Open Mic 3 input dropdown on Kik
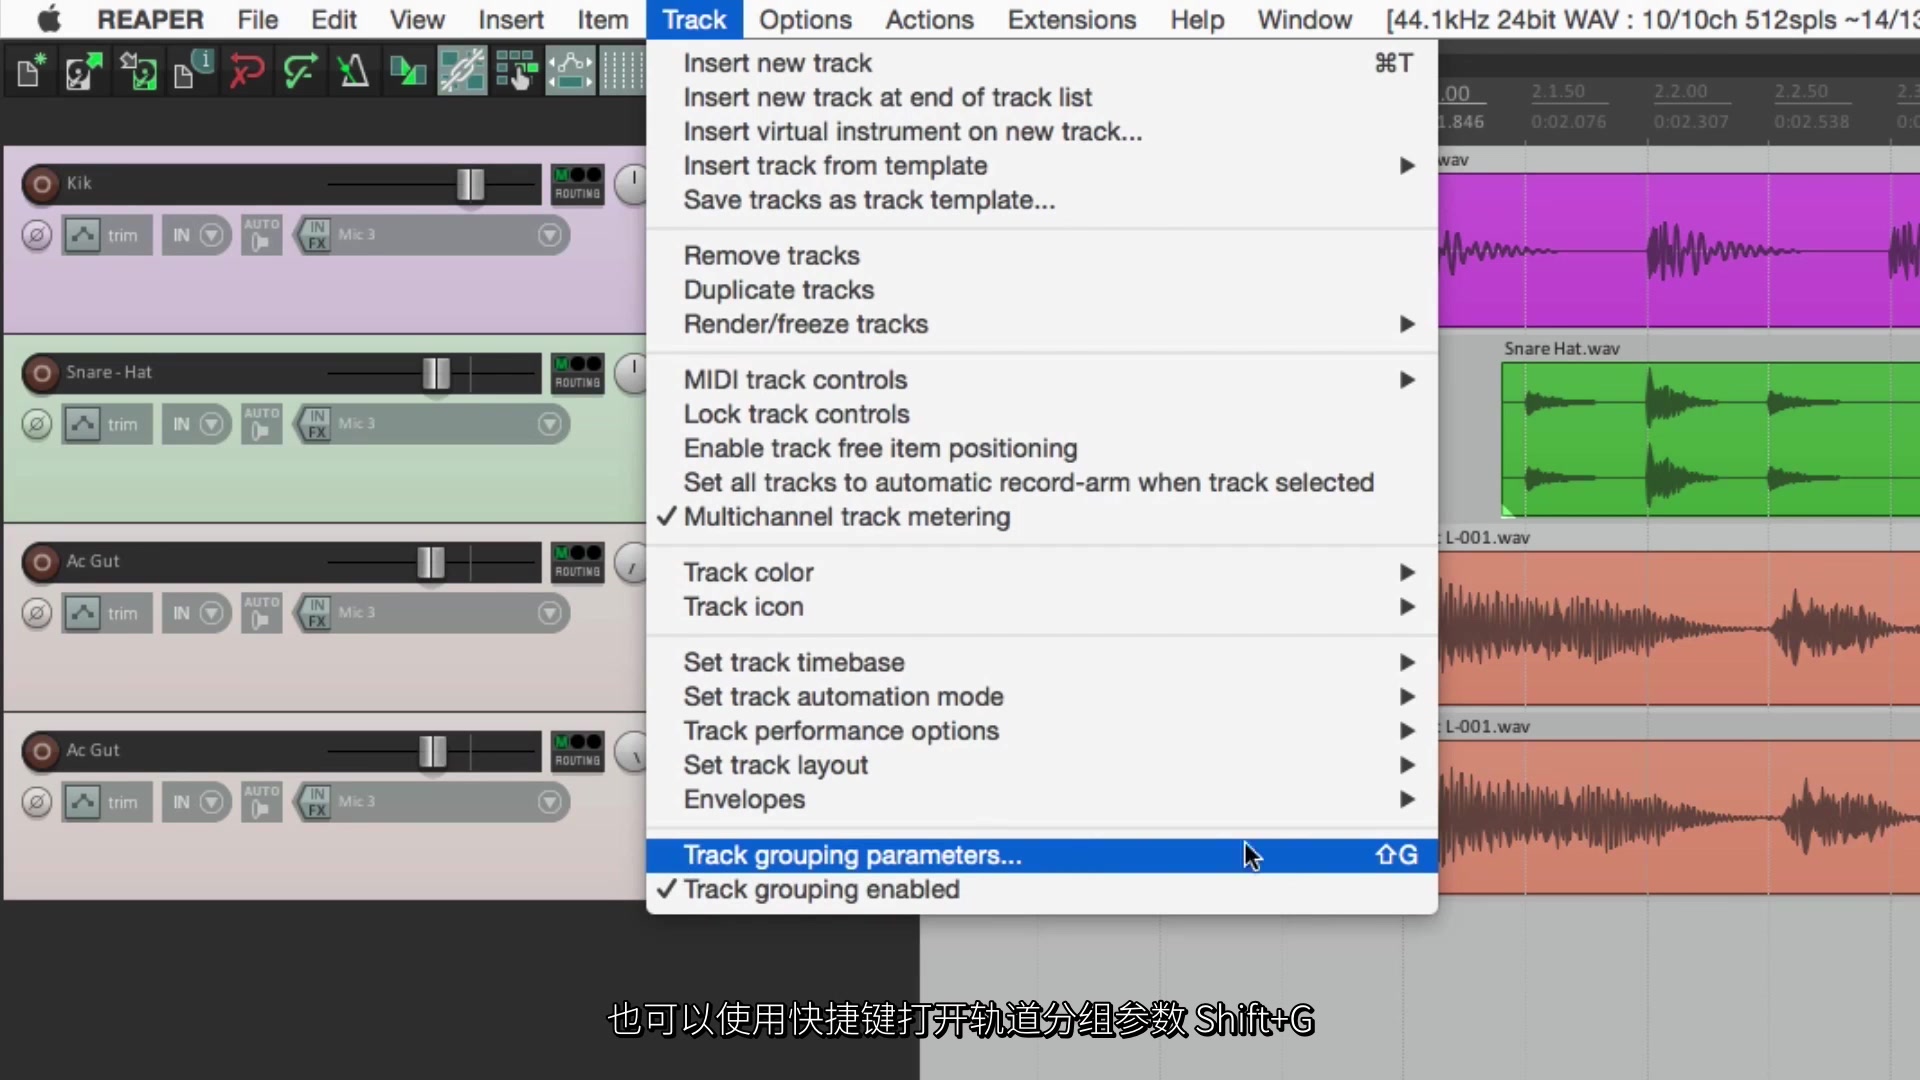The height and width of the screenshot is (1080, 1920). (x=549, y=236)
